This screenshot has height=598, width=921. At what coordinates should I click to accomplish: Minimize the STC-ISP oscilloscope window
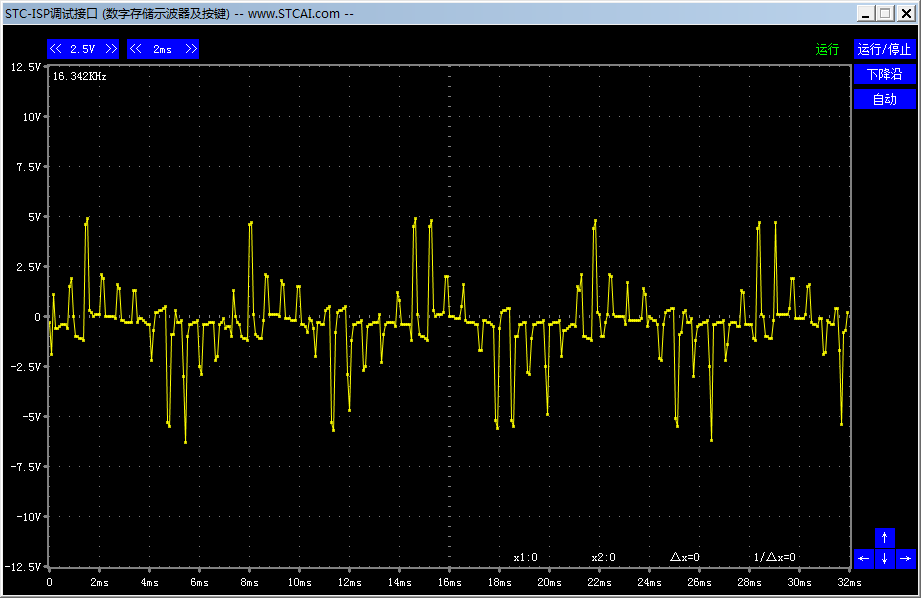(x=865, y=14)
